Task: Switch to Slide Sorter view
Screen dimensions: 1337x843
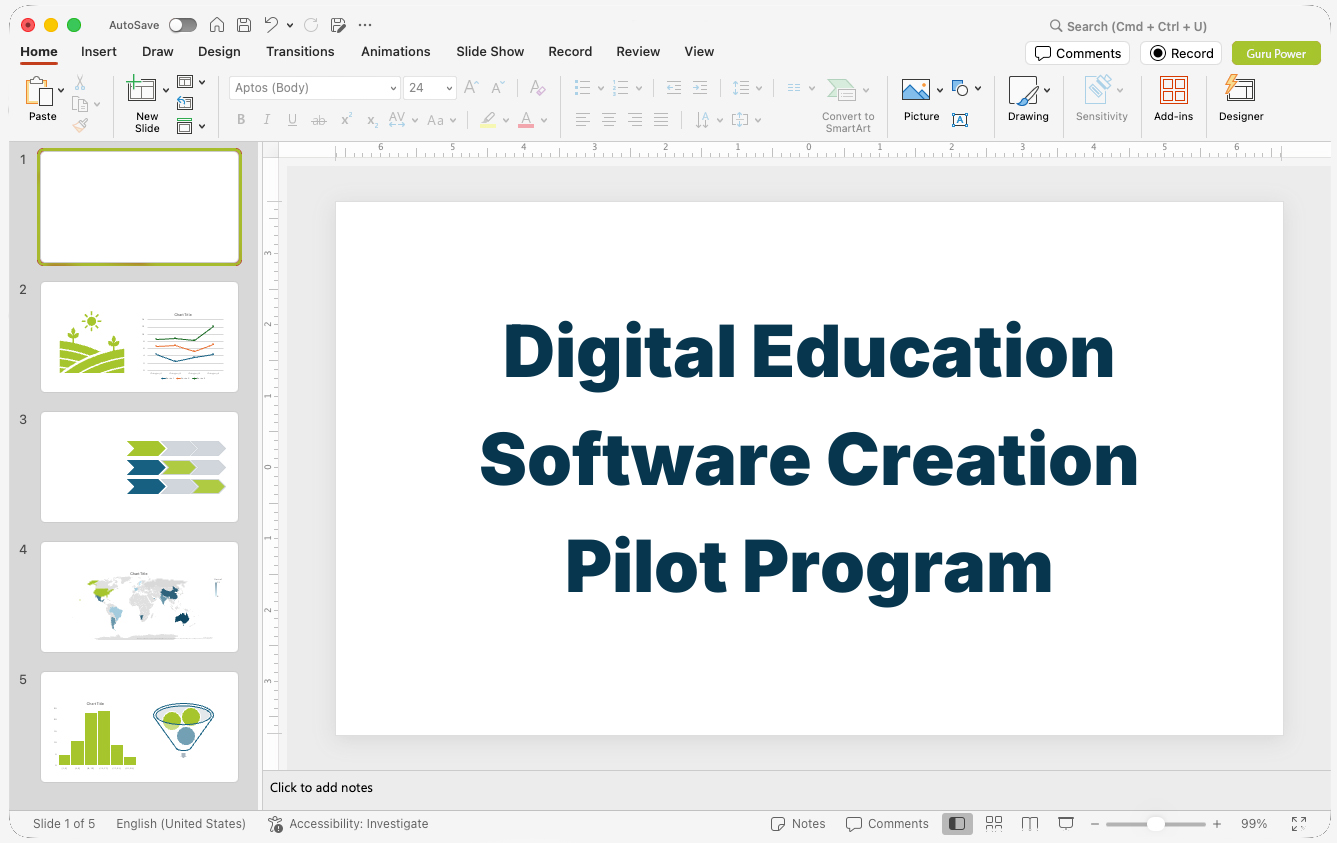Action: [x=994, y=824]
